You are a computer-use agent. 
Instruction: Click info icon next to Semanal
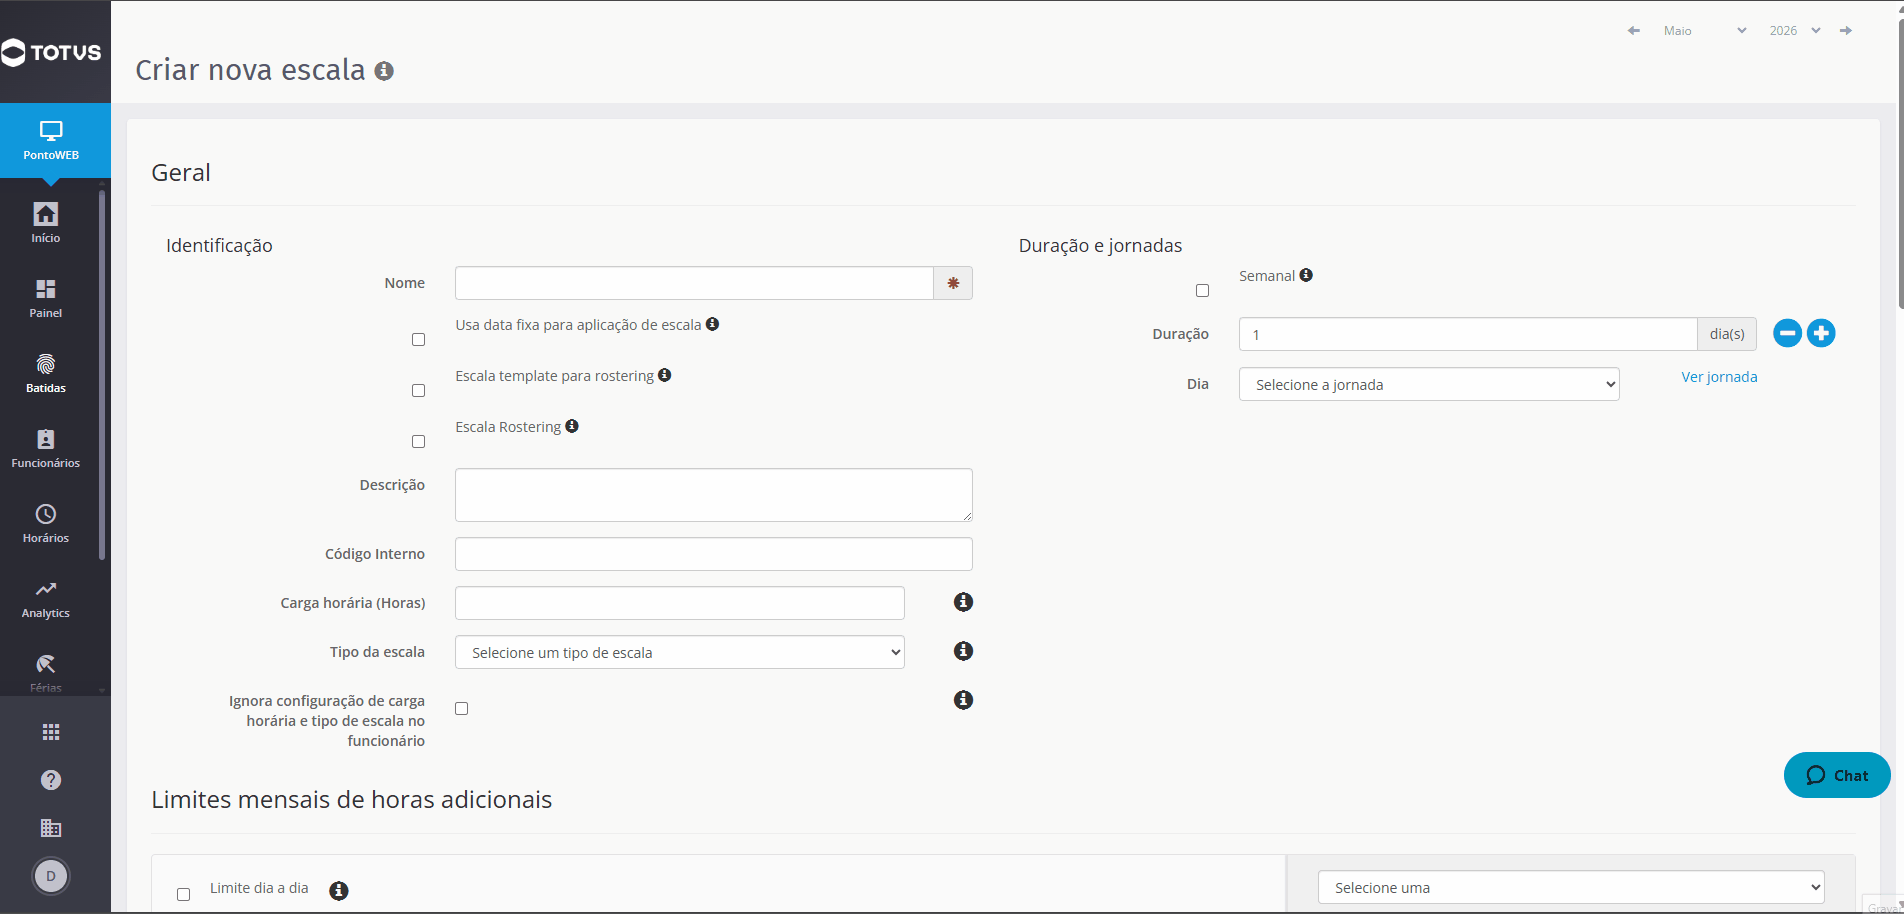pos(1306,275)
